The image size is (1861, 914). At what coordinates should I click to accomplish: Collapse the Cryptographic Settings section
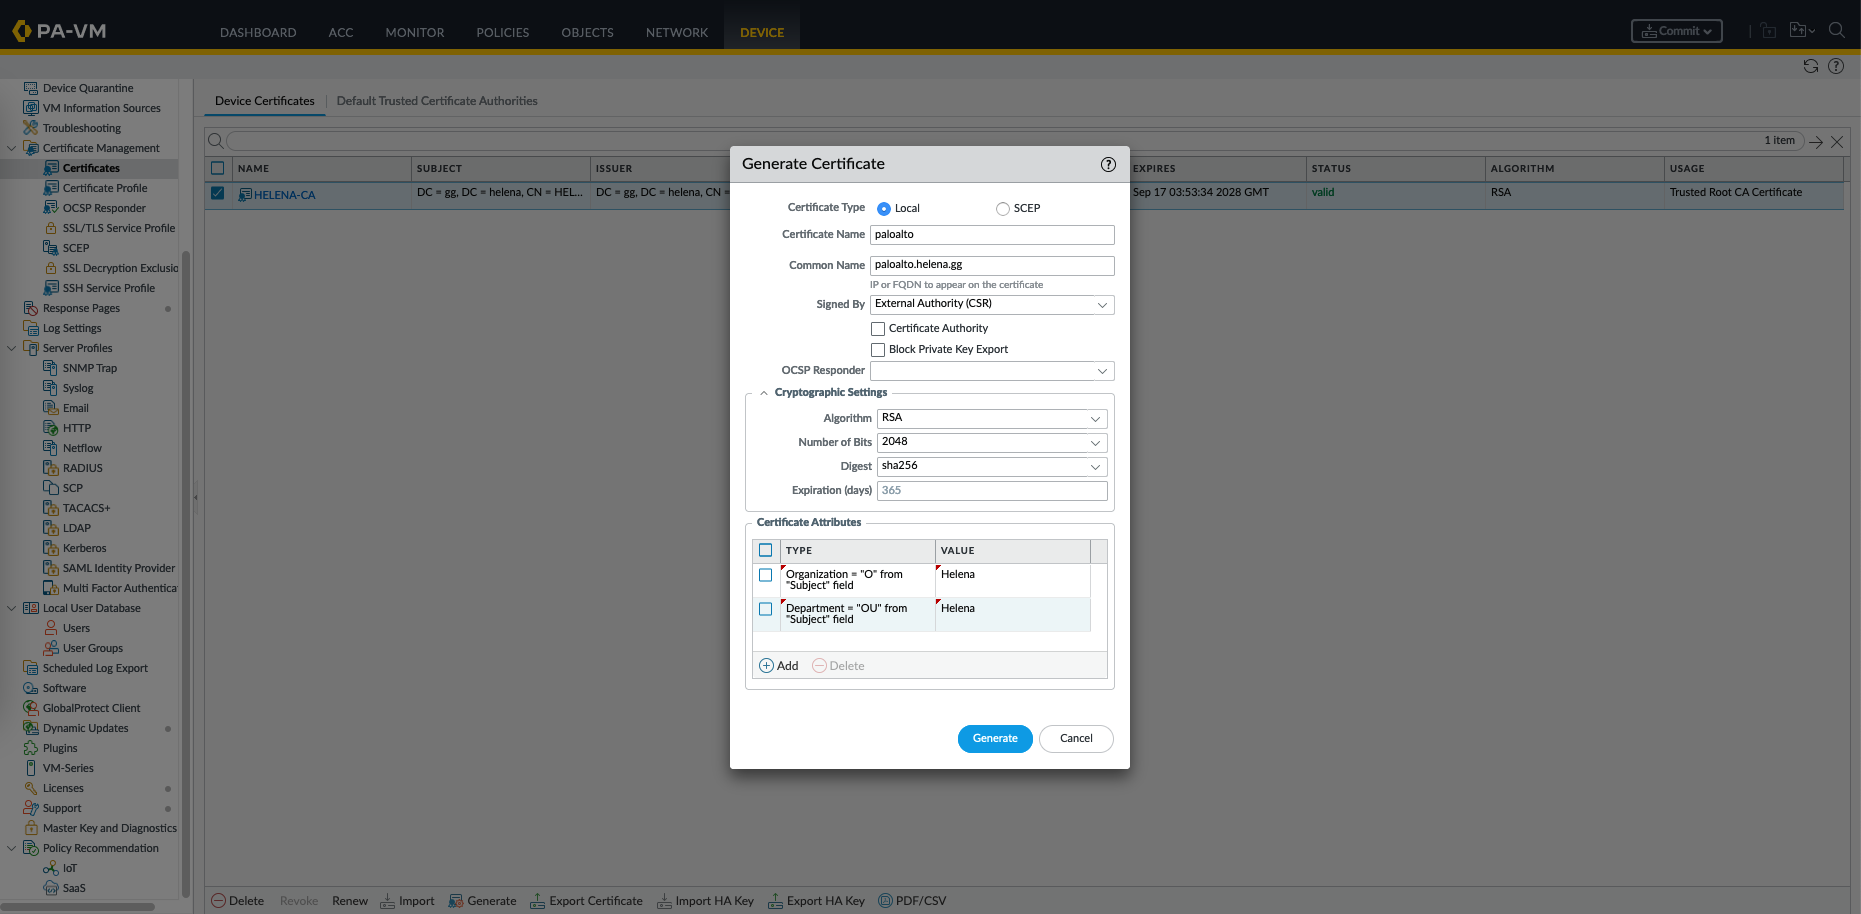click(764, 393)
